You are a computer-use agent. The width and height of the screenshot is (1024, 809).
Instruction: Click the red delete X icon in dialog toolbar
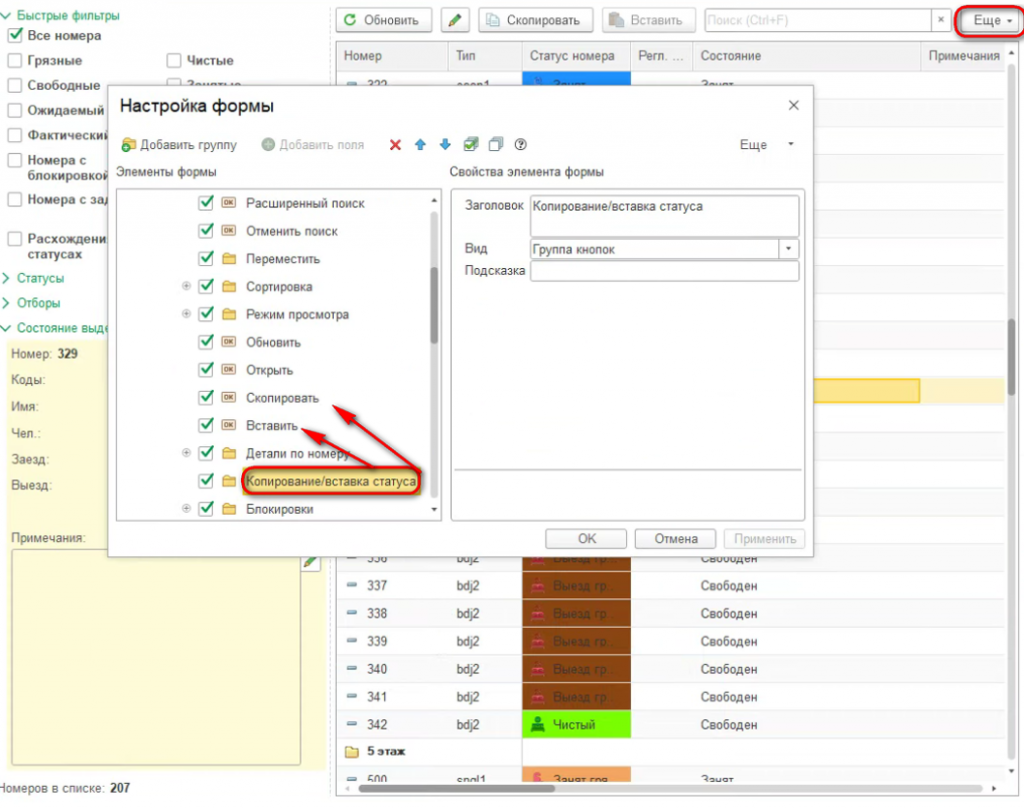click(x=395, y=145)
